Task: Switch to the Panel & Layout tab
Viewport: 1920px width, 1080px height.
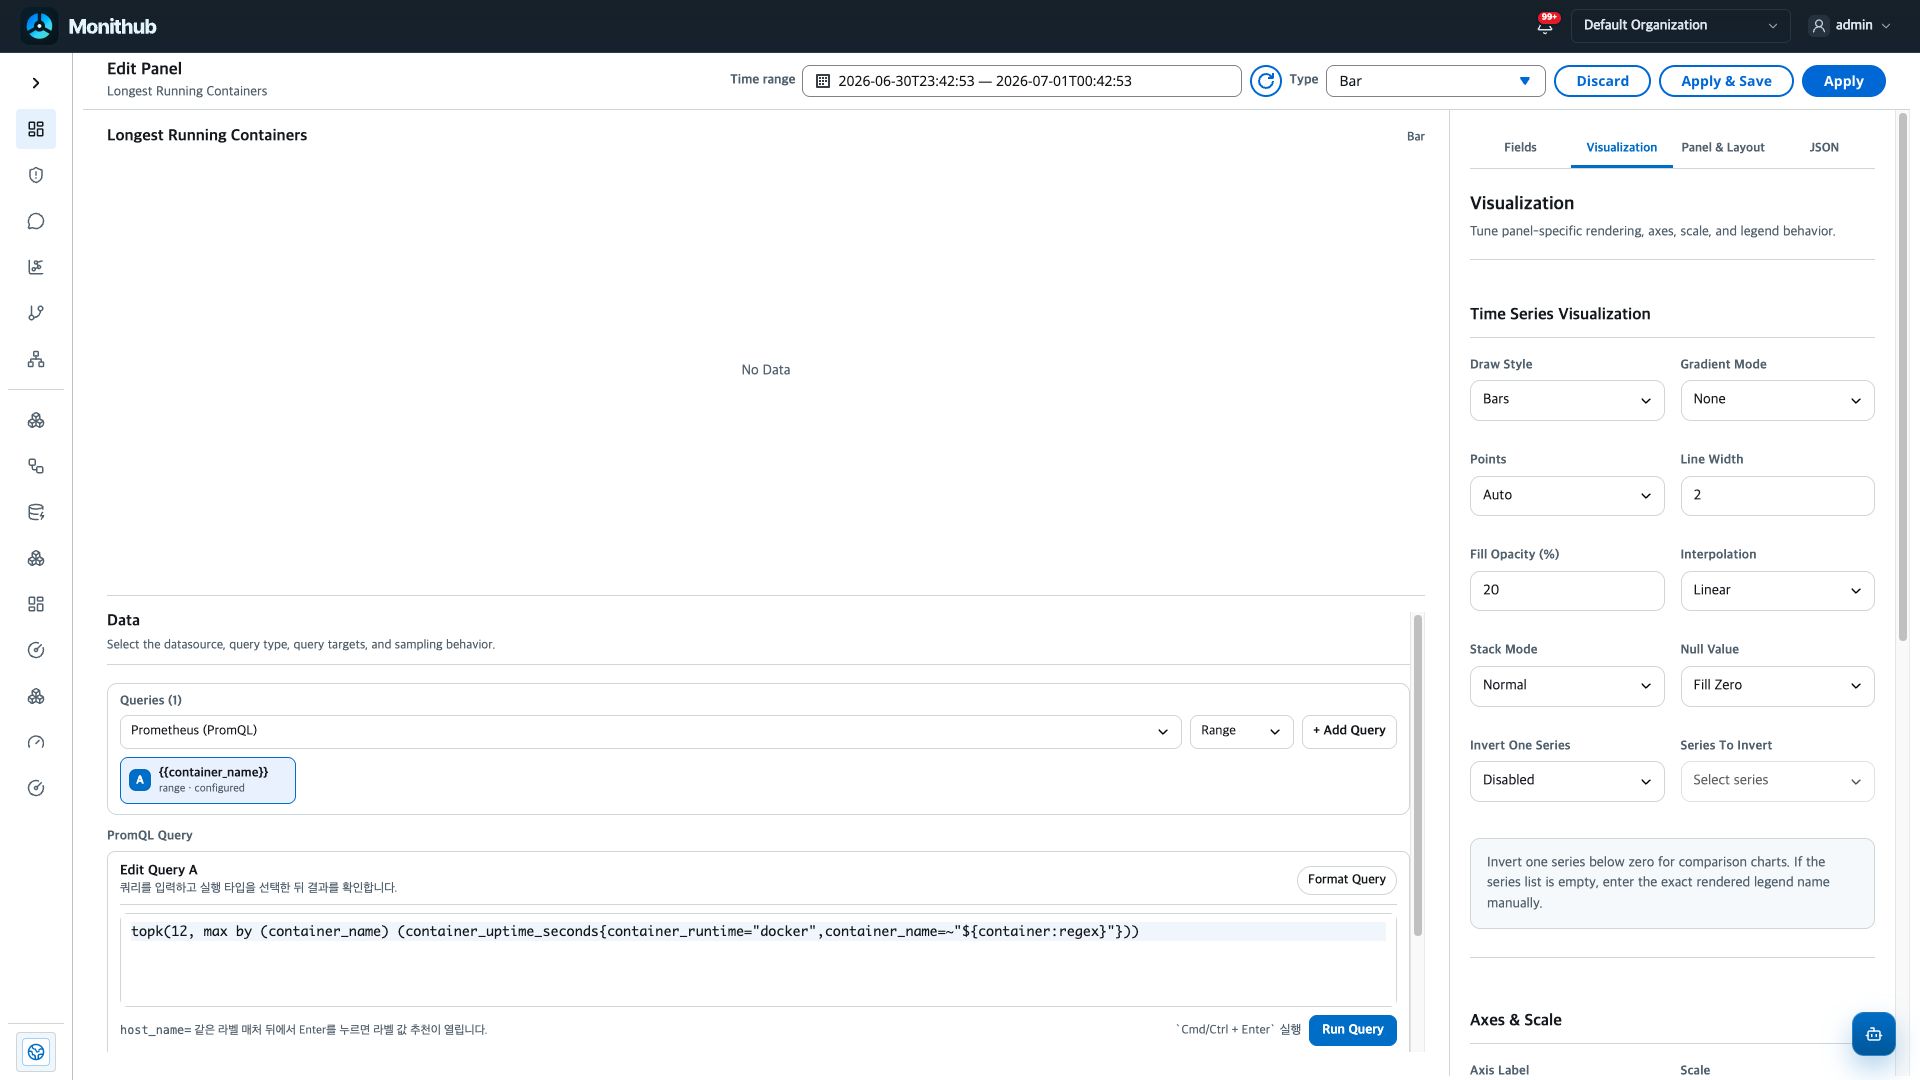Action: coord(1722,147)
